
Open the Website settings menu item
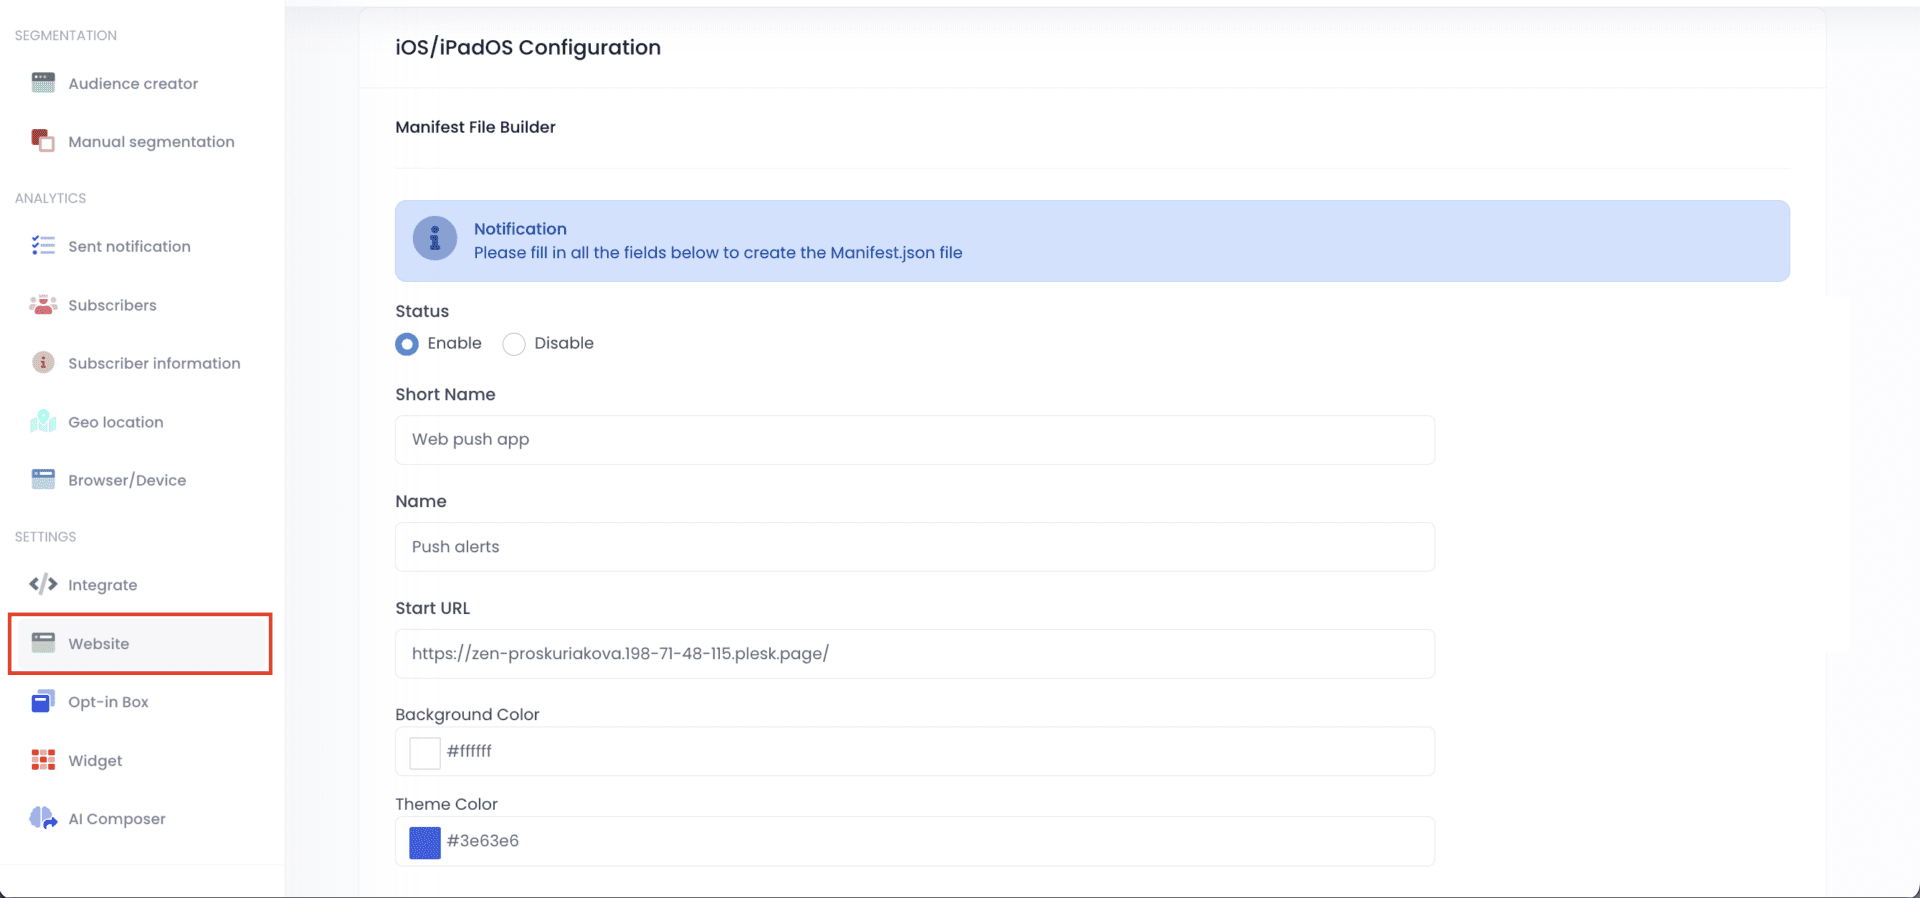[x=140, y=644]
